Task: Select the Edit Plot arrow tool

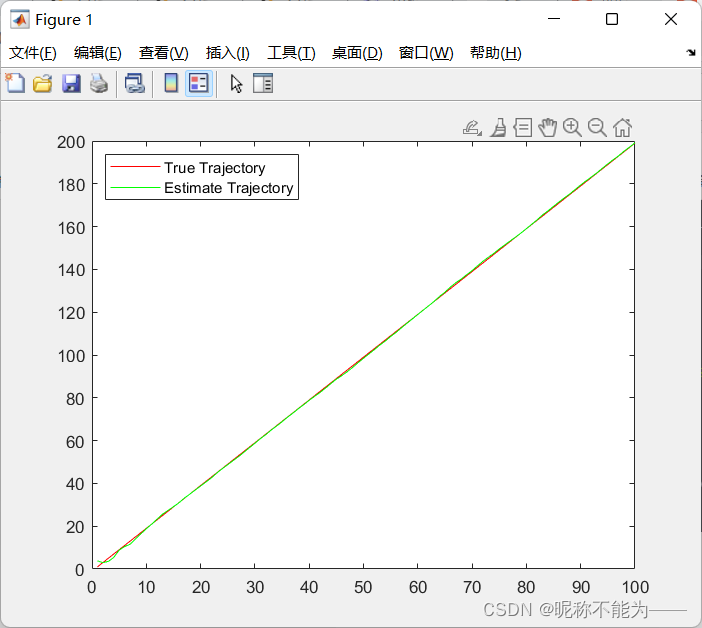Action: coord(236,84)
